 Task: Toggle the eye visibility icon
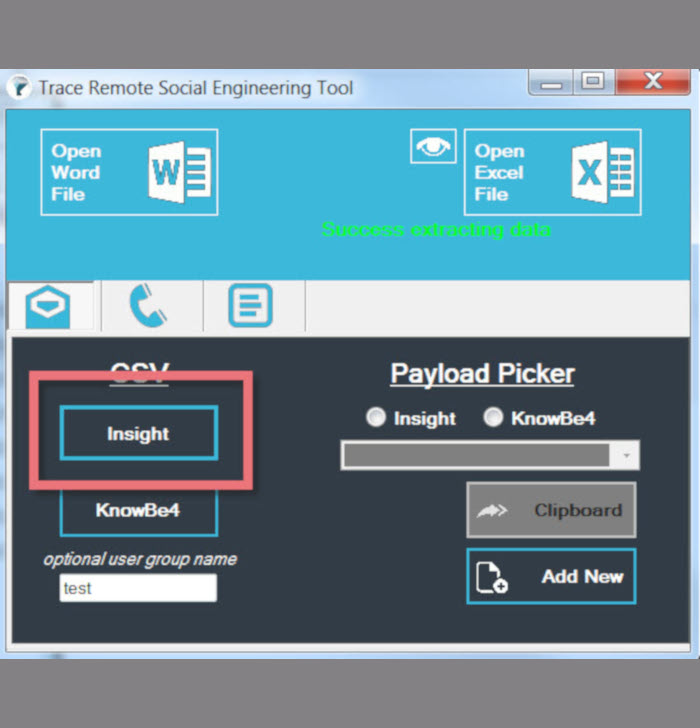pyautogui.click(x=433, y=146)
